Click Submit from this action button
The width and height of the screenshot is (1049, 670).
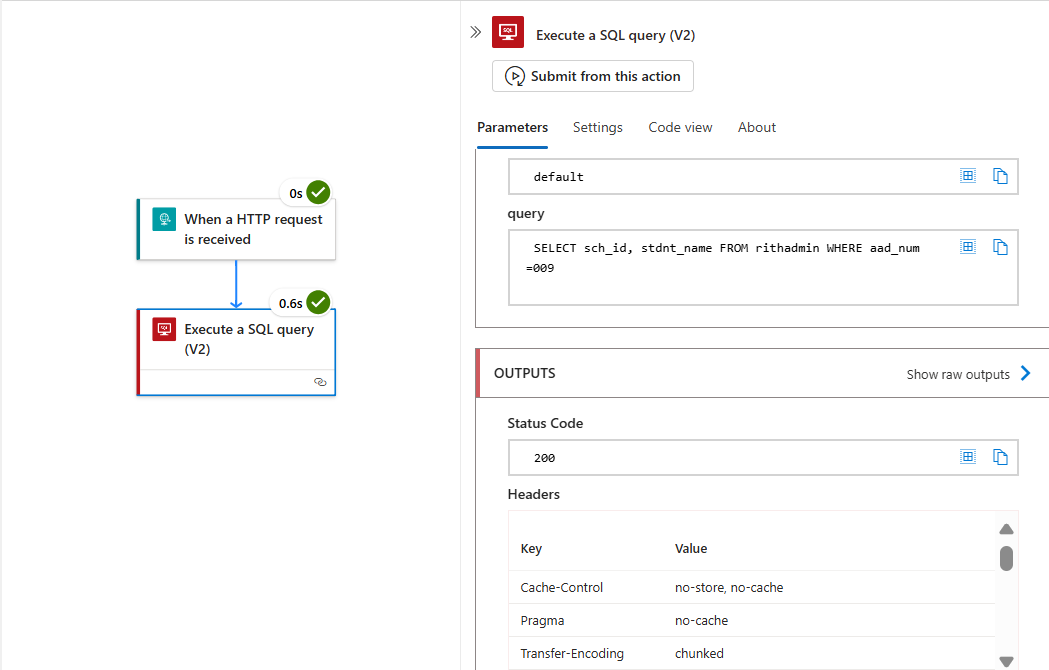pyautogui.click(x=593, y=76)
